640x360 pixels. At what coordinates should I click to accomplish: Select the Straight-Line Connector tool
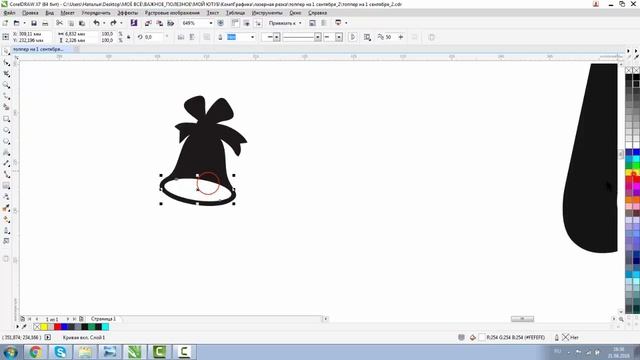pos(6,174)
